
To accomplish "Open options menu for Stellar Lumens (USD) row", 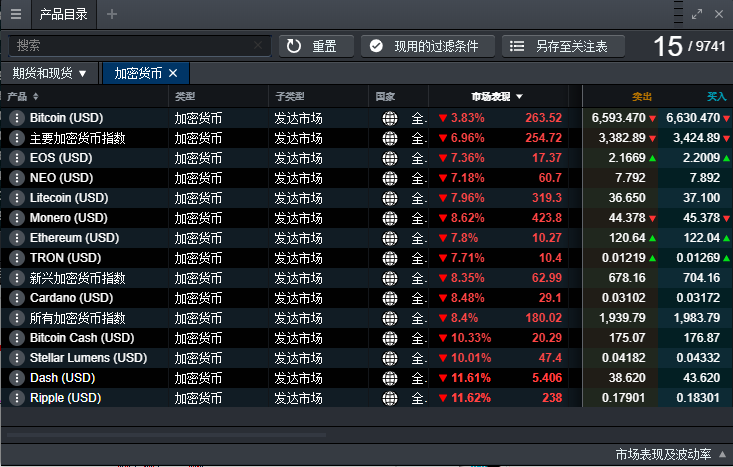I will [17, 358].
